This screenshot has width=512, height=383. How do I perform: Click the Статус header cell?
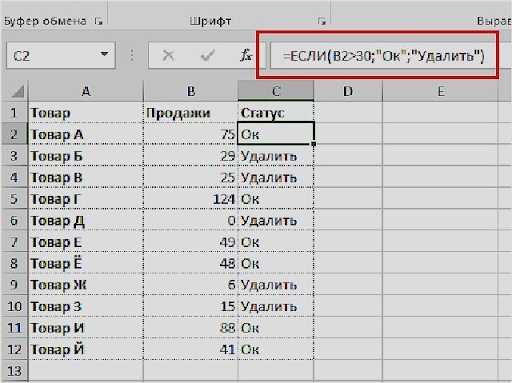[276, 113]
